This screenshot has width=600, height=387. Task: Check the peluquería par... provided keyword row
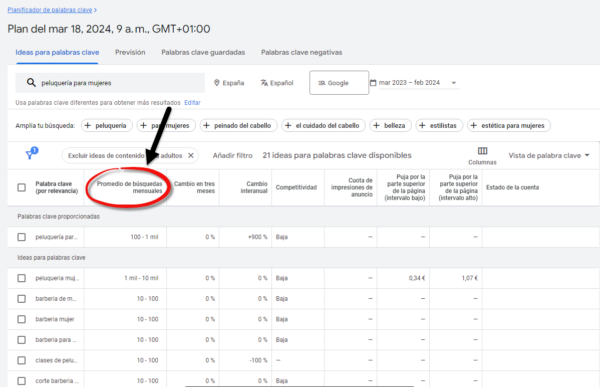point(21,237)
